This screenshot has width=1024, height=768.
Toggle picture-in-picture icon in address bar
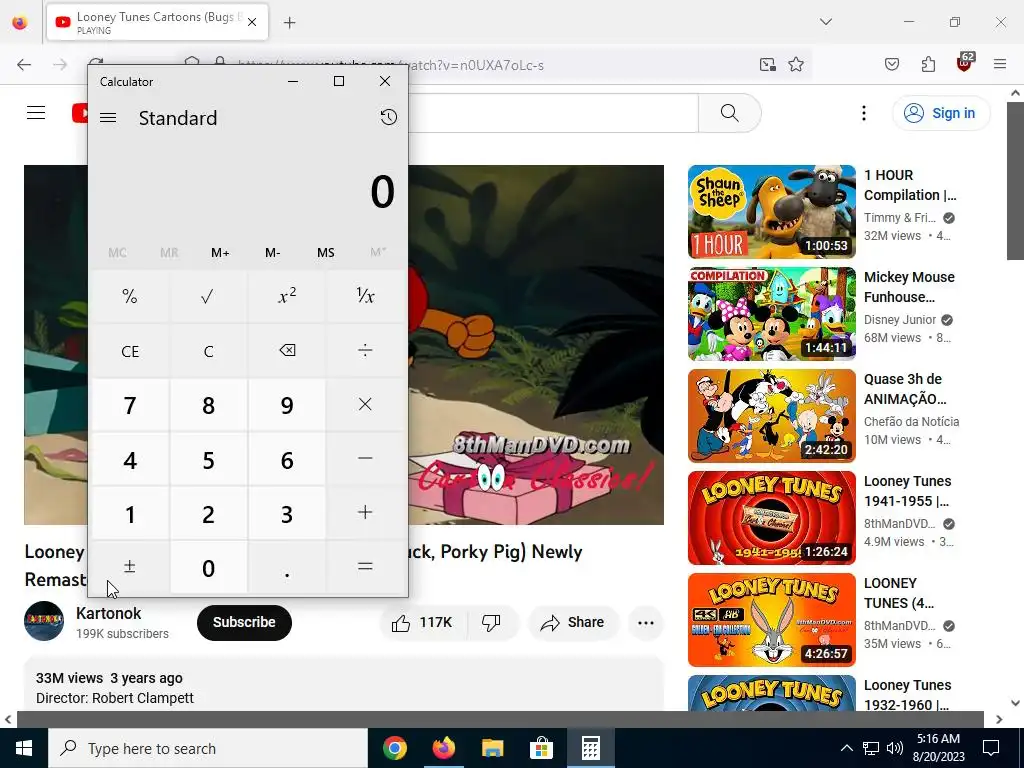(x=767, y=64)
